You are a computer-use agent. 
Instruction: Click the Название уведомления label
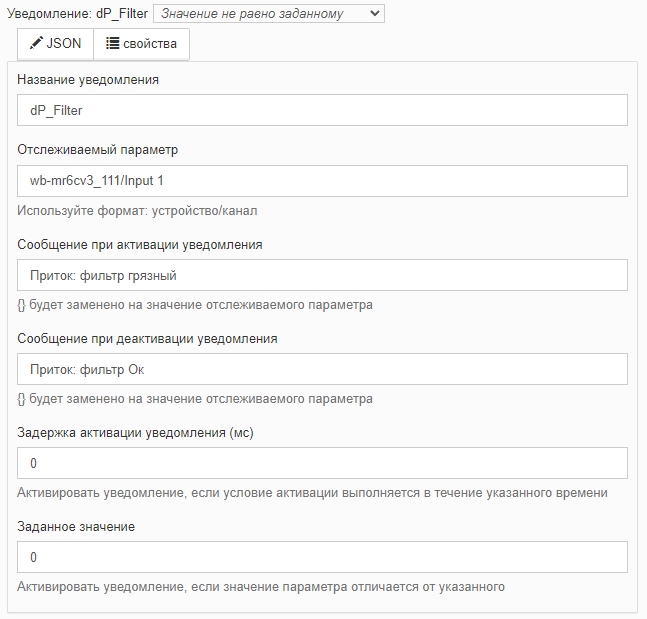(x=88, y=79)
